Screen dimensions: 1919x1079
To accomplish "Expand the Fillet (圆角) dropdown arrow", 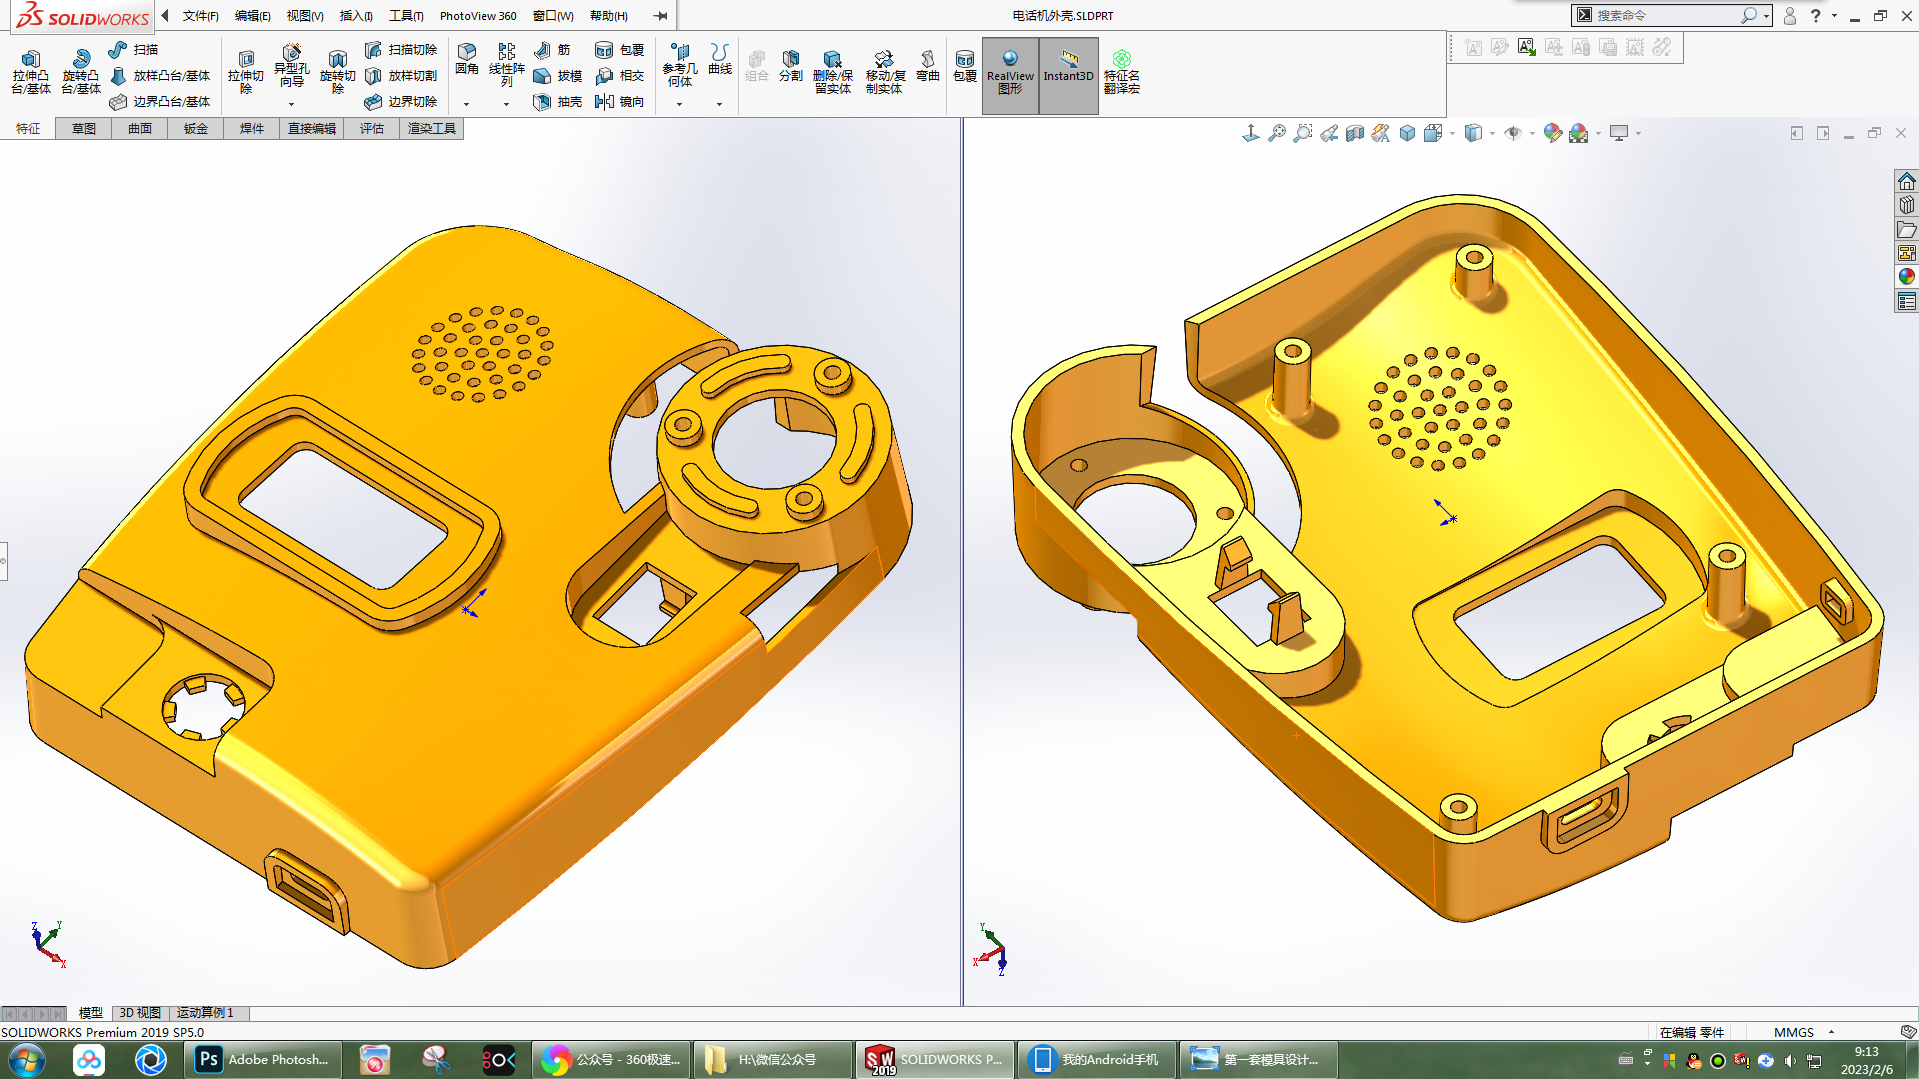I will click(466, 104).
